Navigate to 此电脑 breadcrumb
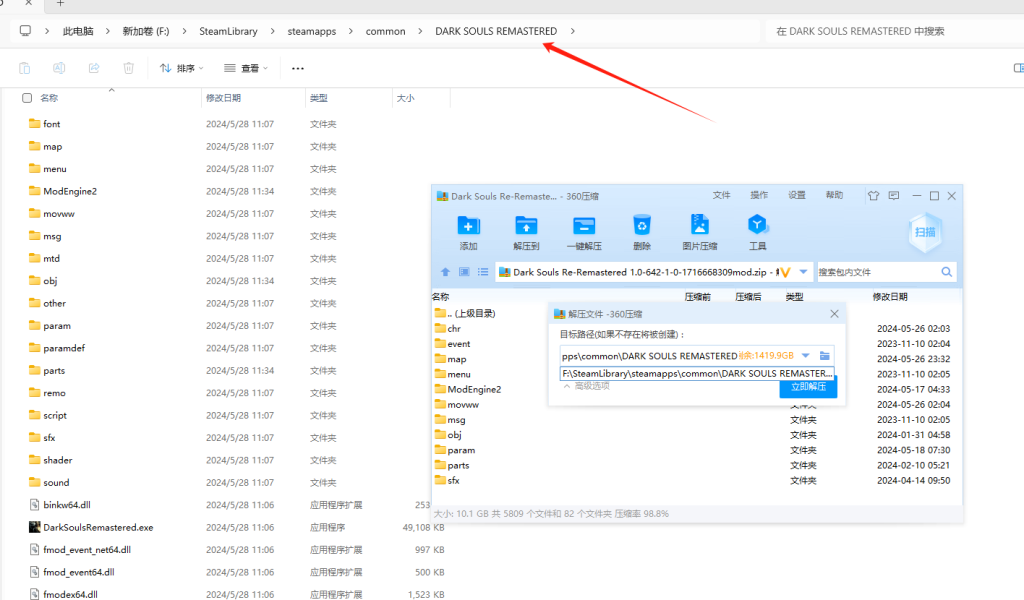Screen dimensions: 1024x600 (78, 31)
